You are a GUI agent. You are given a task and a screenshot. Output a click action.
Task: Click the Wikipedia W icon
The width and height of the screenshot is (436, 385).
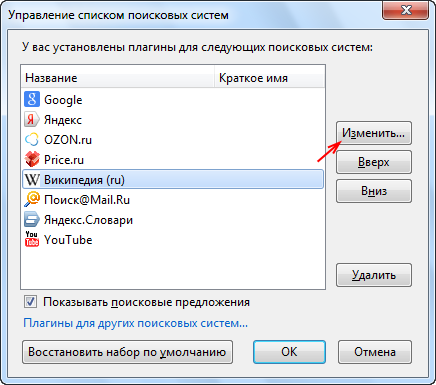32,180
